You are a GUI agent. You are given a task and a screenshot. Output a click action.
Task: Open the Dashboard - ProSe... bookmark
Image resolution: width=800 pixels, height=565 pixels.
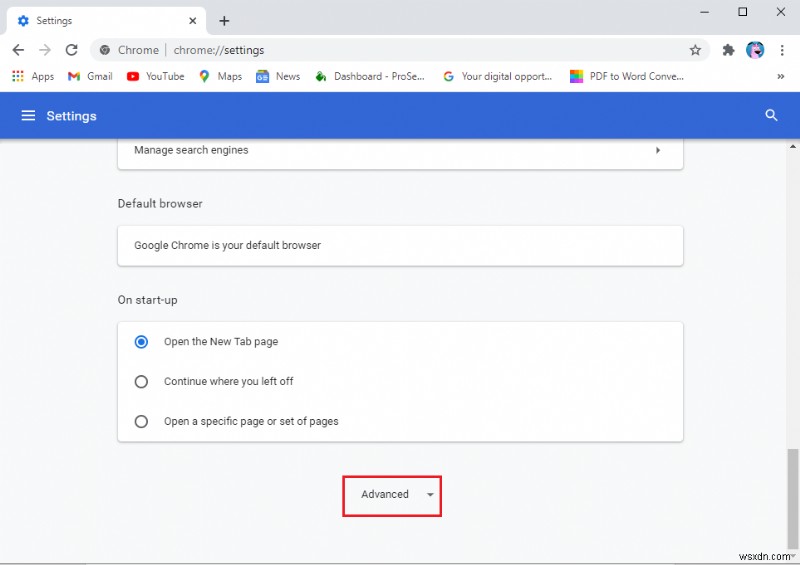370,77
